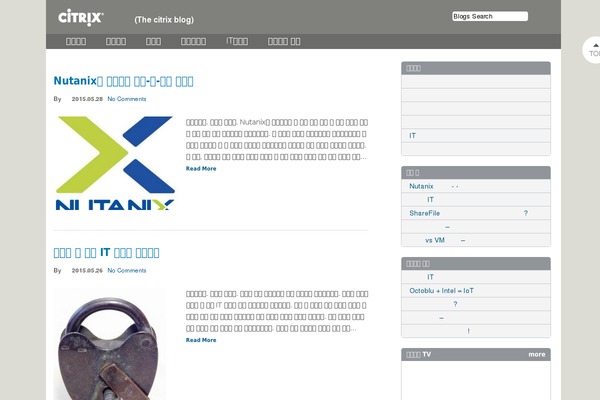
Task: Open the Nutanix article title link
Action: 123,81
